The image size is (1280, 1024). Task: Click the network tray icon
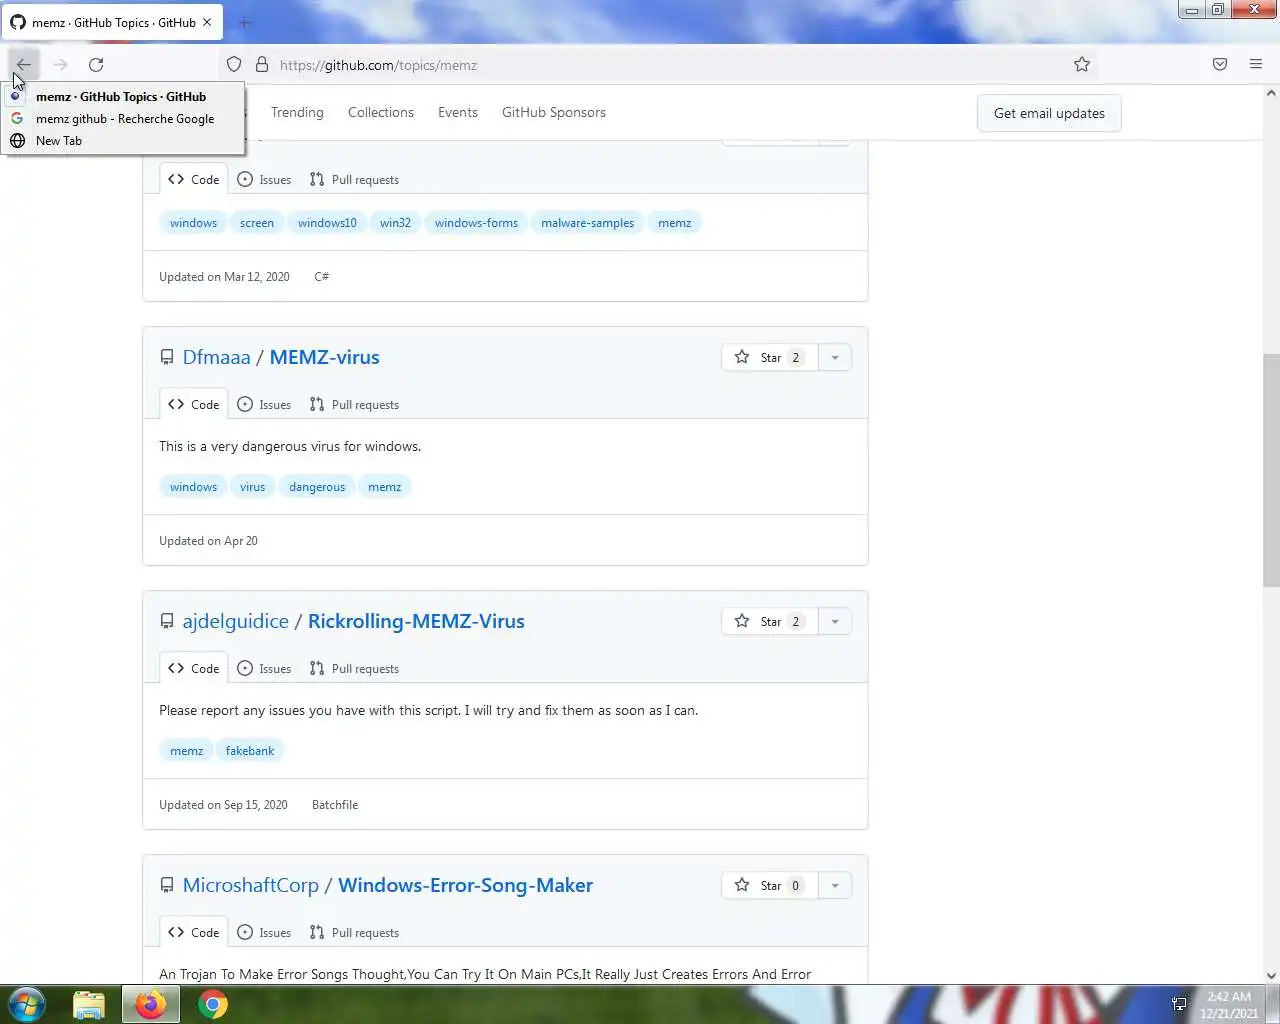1179,1004
